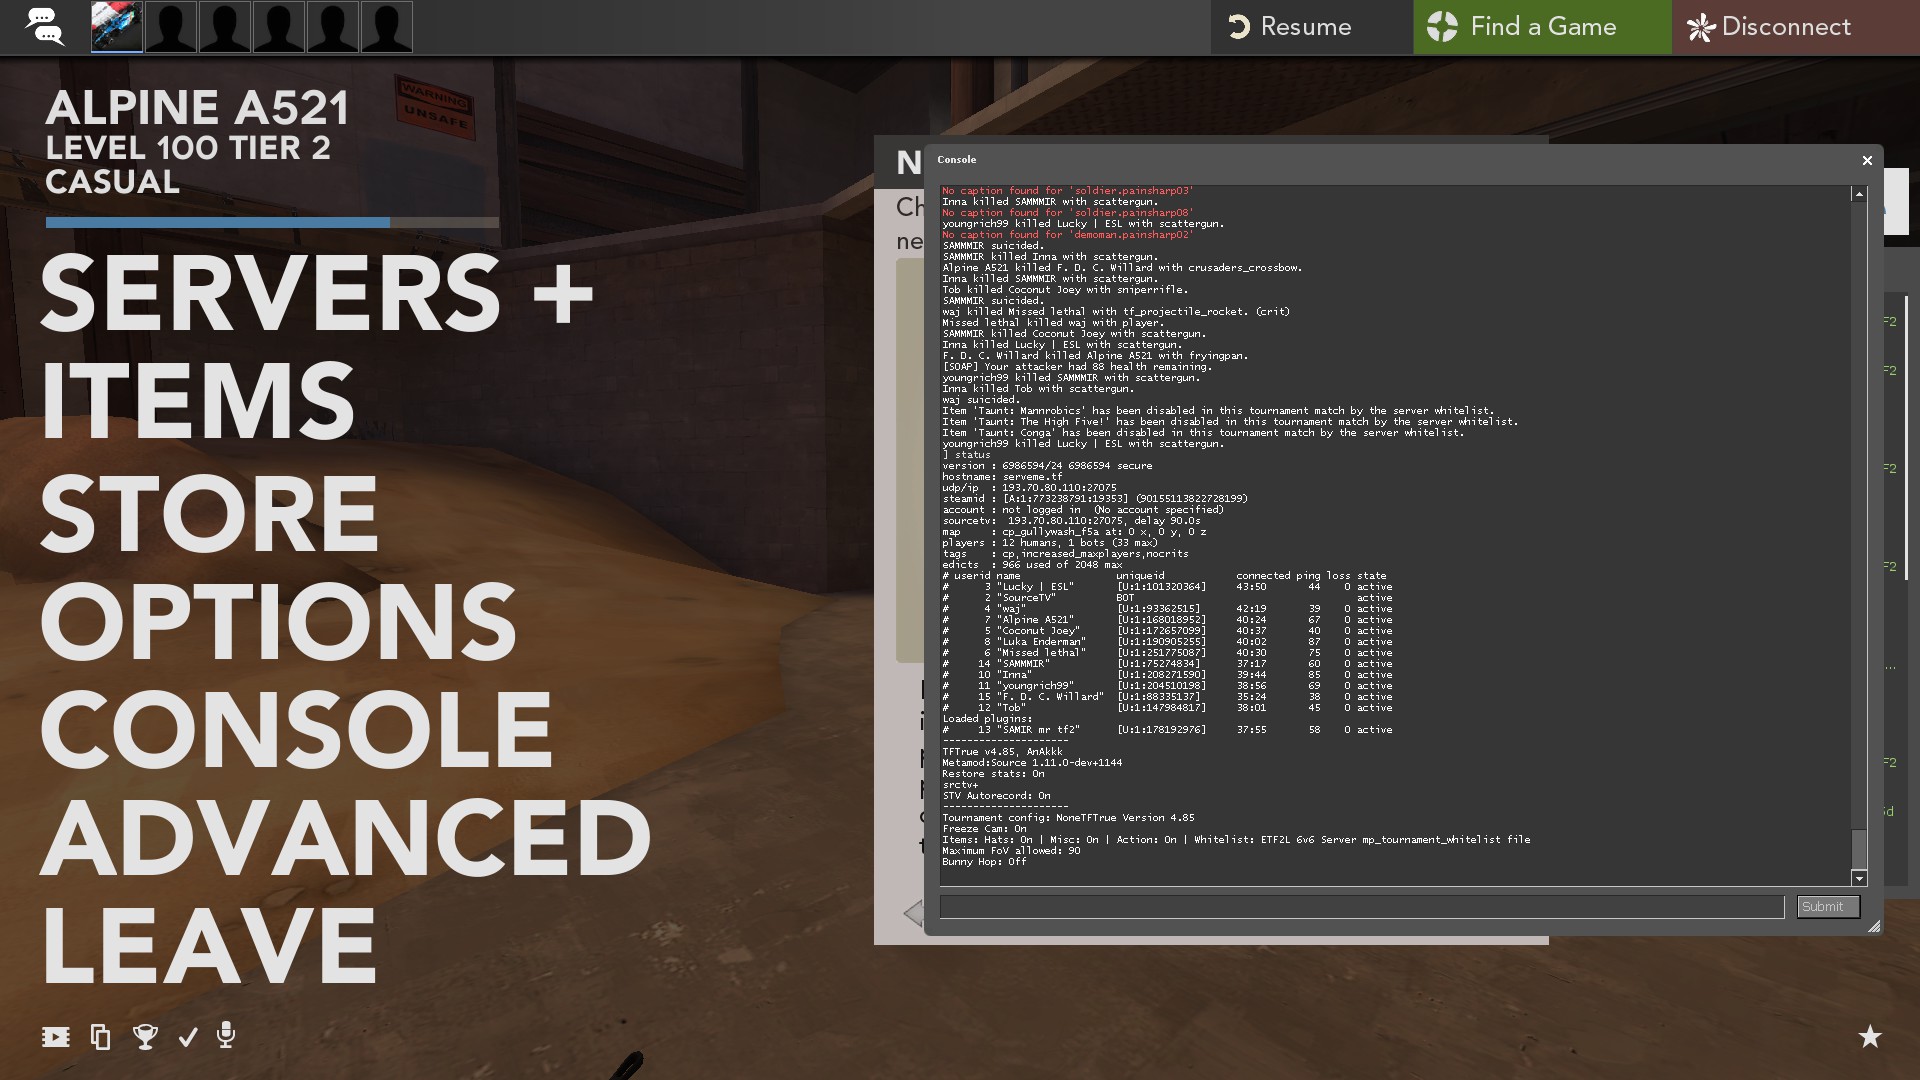1920x1080 pixels.
Task: Click the microphone voice icon
Action: [226, 1036]
